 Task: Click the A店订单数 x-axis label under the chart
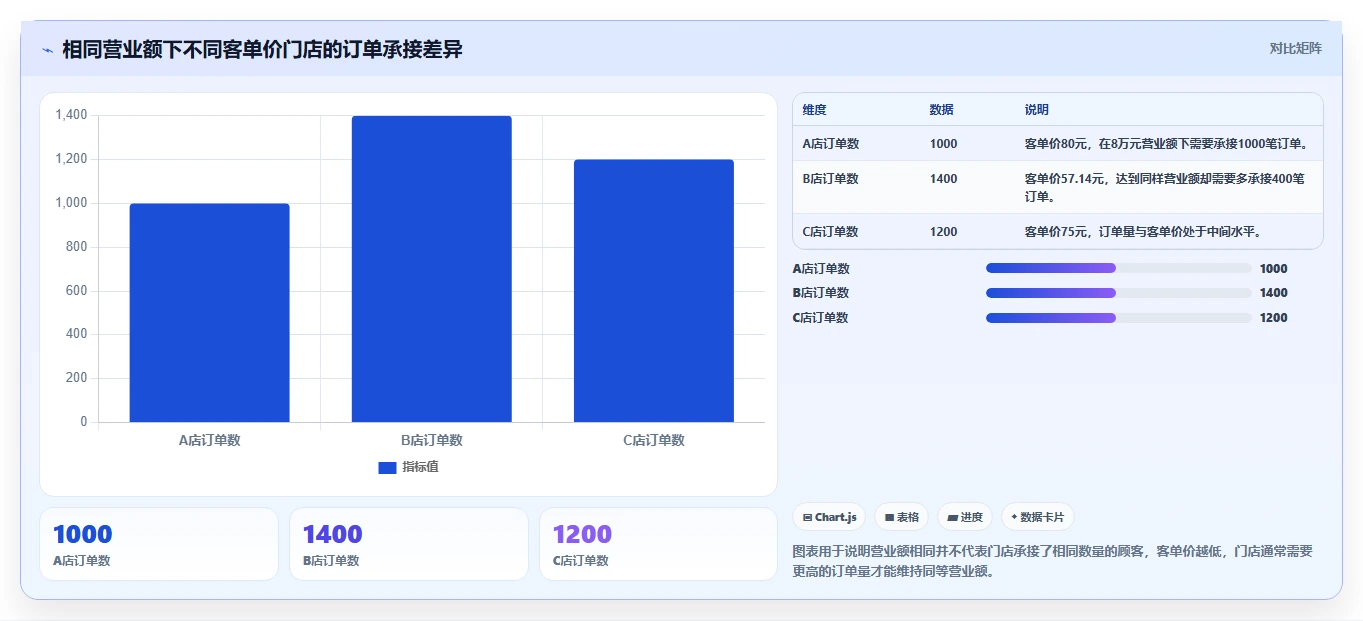[209, 440]
